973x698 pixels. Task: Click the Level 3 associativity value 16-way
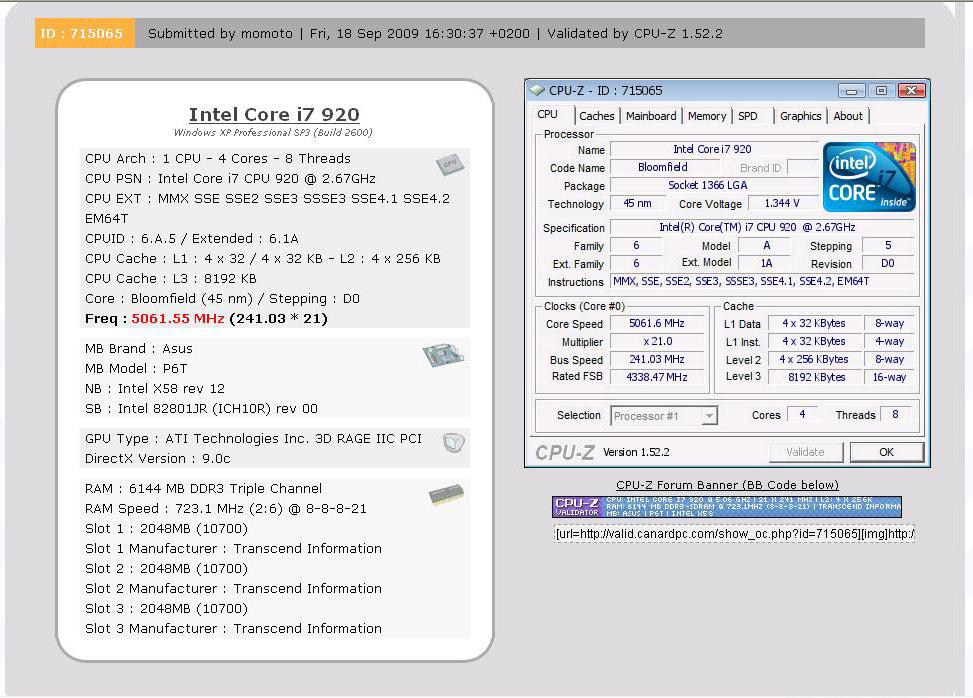(x=889, y=377)
